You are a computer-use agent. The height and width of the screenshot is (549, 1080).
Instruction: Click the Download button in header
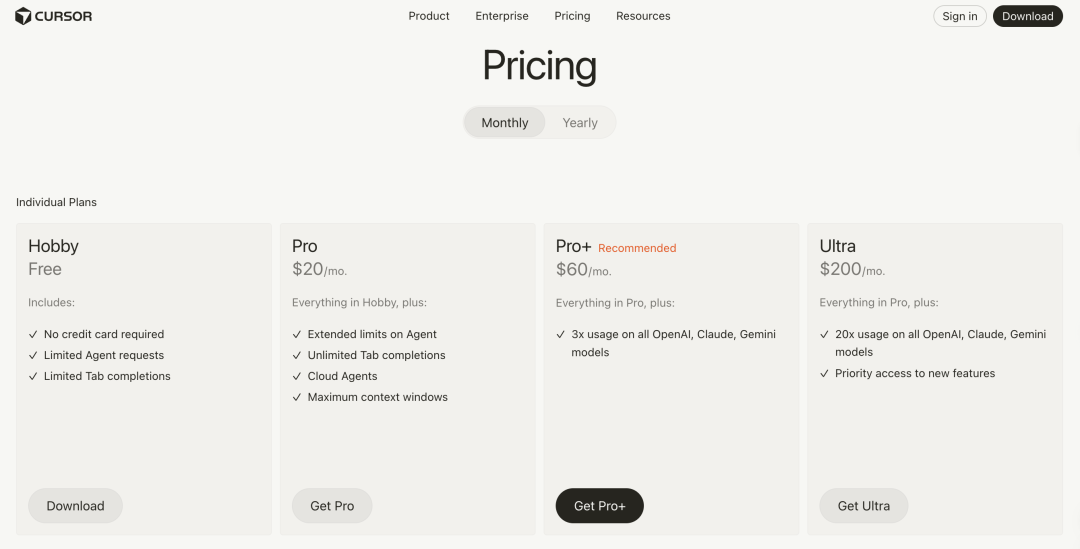pyautogui.click(x=1027, y=16)
